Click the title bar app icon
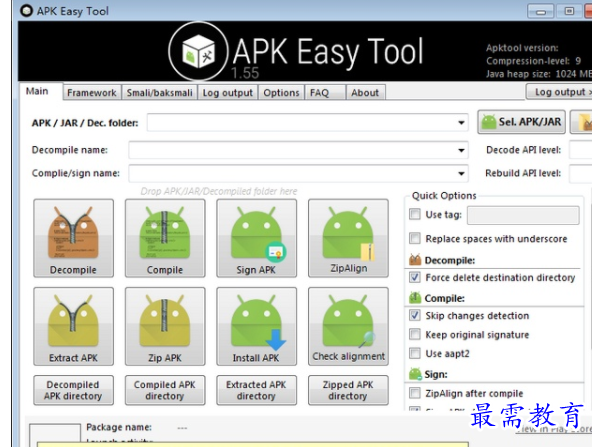This screenshot has height=447, width=592. [x=26, y=11]
